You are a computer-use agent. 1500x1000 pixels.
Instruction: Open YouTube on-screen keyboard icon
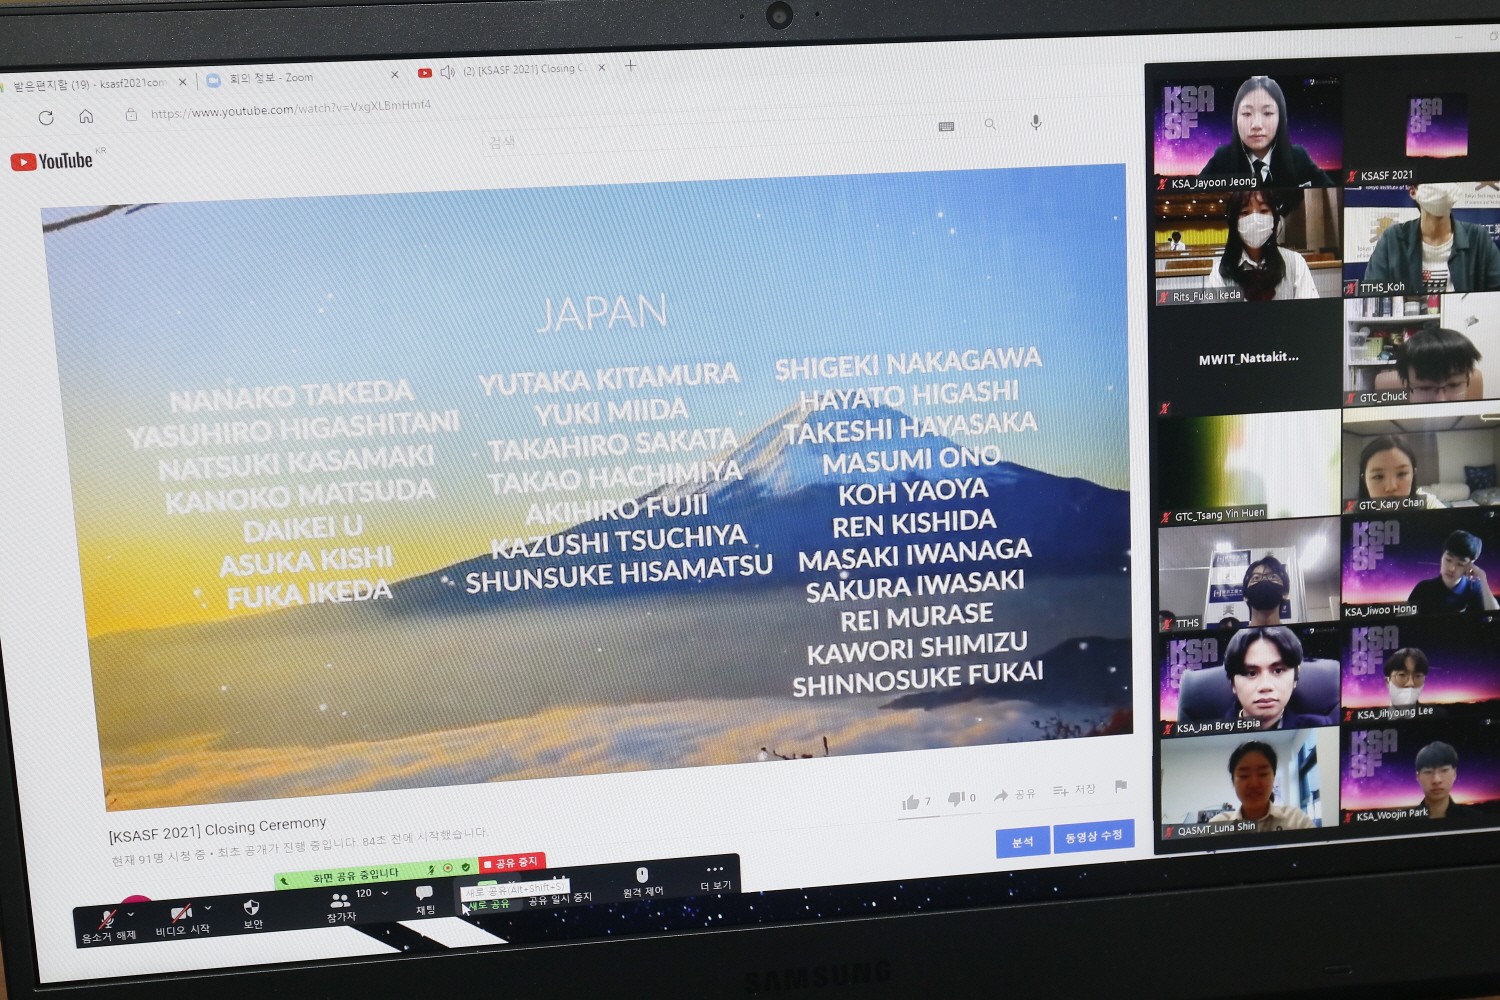click(x=946, y=126)
